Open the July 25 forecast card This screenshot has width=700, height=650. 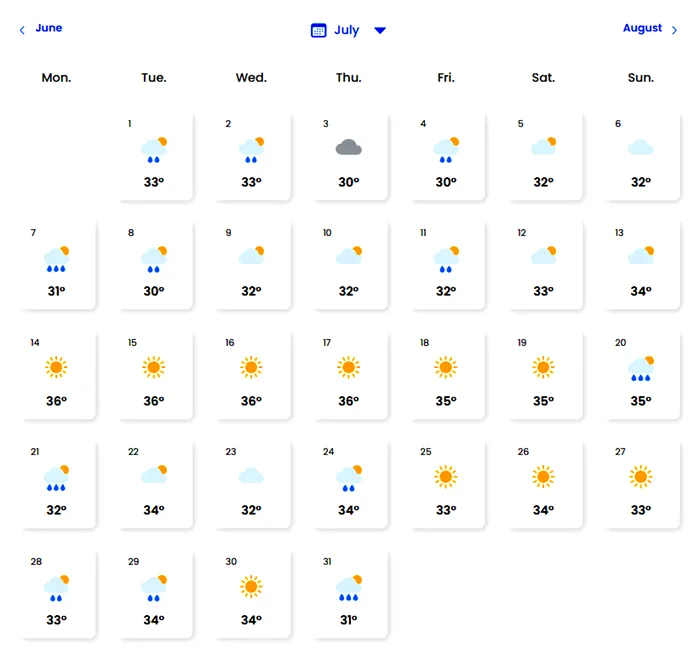pos(446,485)
